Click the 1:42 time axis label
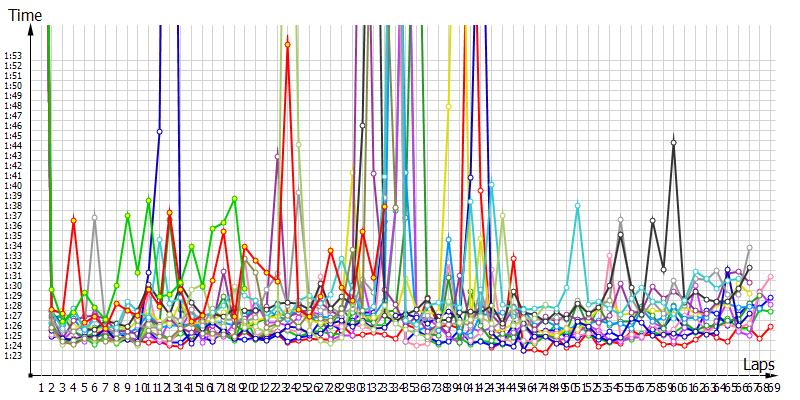Viewport: 800px width, 400px height. point(13,166)
